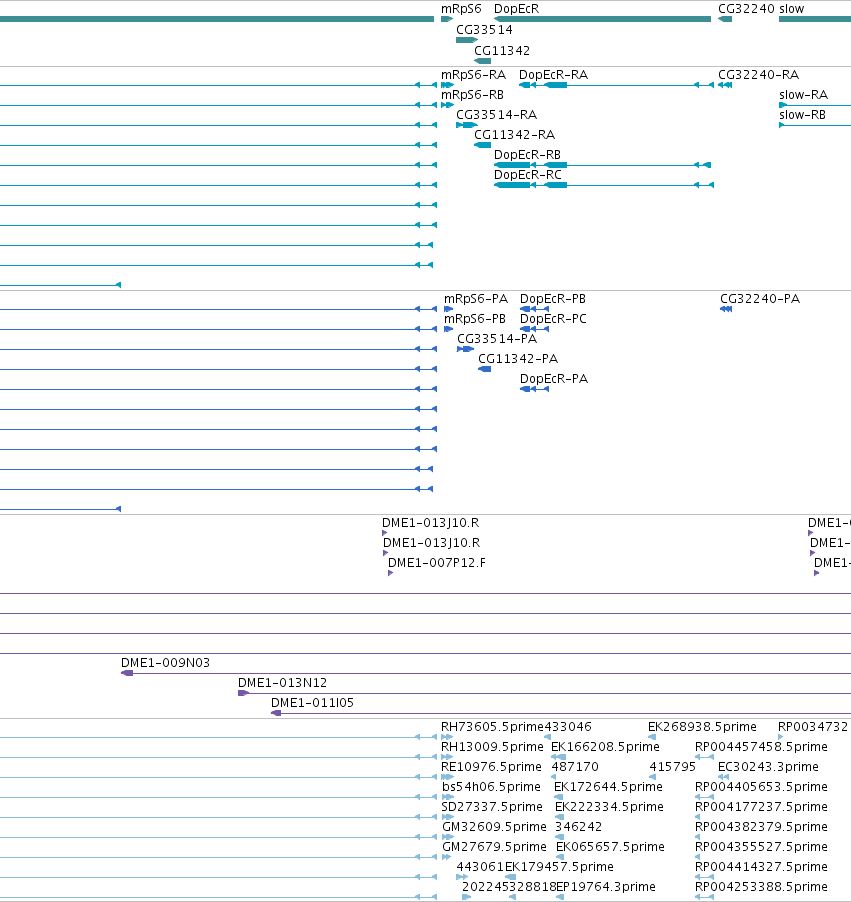Click the DopEcR-RA transcript label
Viewport: 851px width, 902px height.
pyautogui.click(x=554, y=75)
